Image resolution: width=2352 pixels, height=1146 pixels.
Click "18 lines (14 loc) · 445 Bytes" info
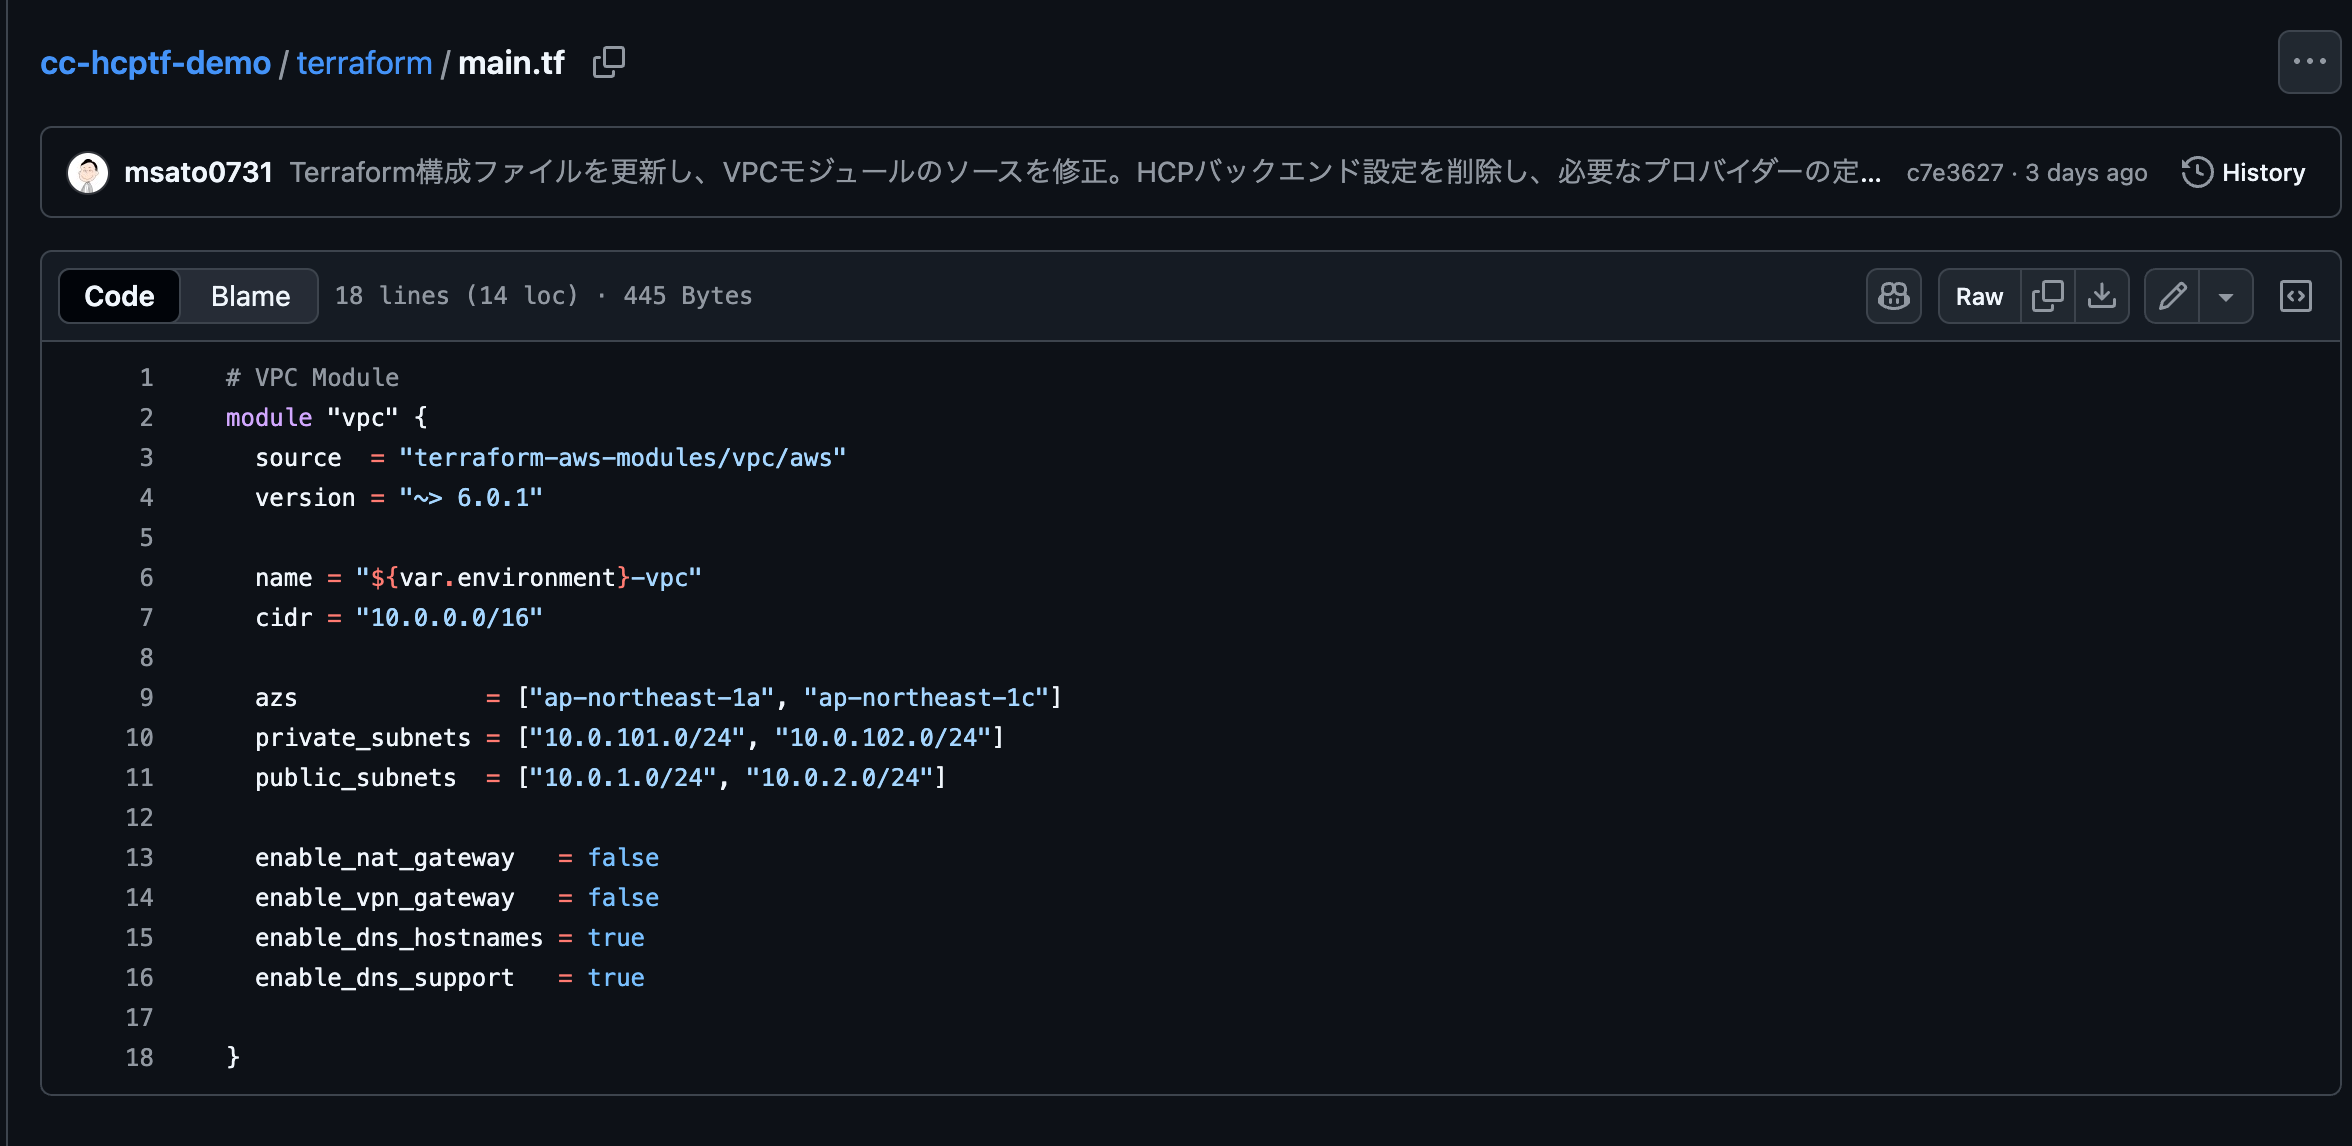(543, 296)
